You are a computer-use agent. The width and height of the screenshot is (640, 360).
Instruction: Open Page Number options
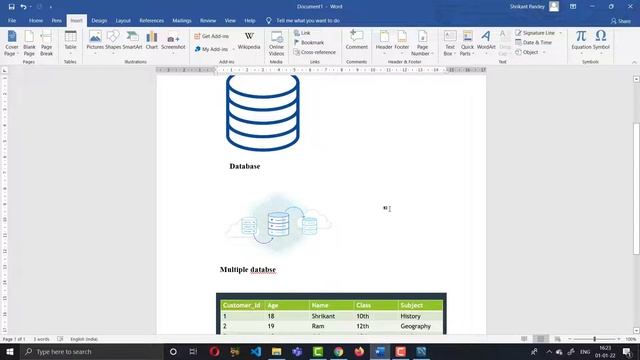(x=422, y=43)
